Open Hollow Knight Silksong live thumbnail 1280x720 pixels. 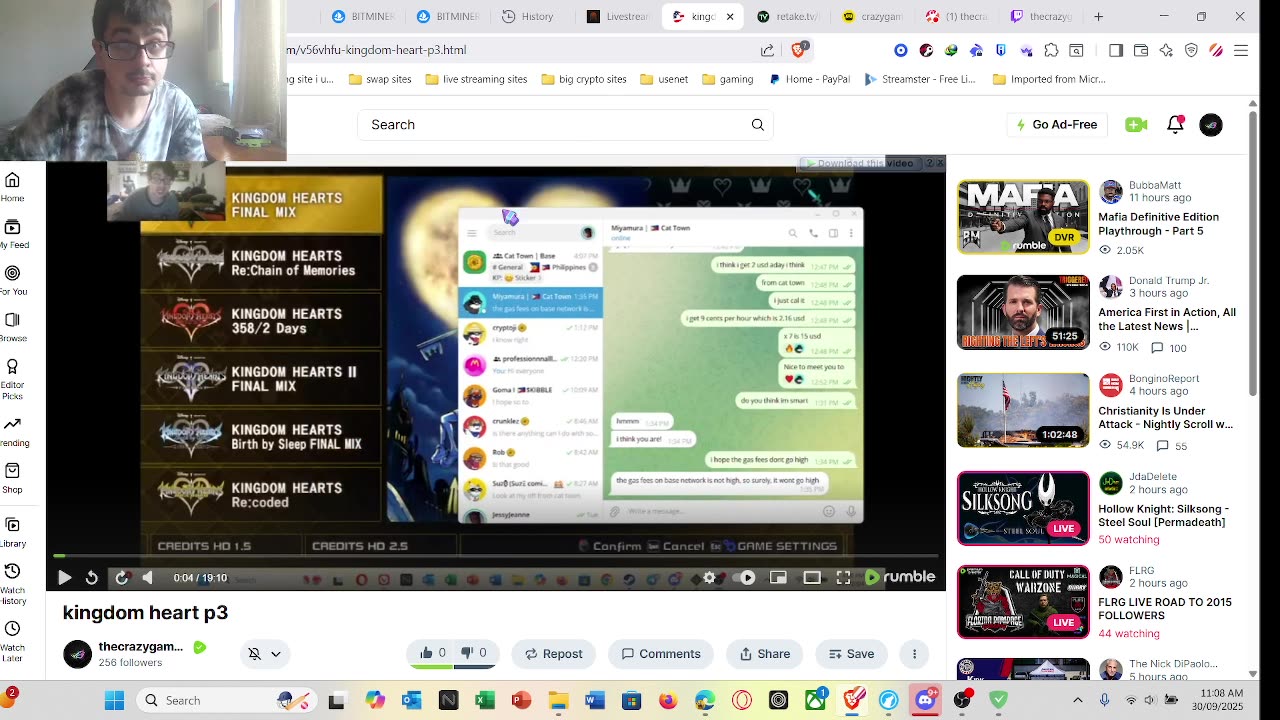(1023, 508)
